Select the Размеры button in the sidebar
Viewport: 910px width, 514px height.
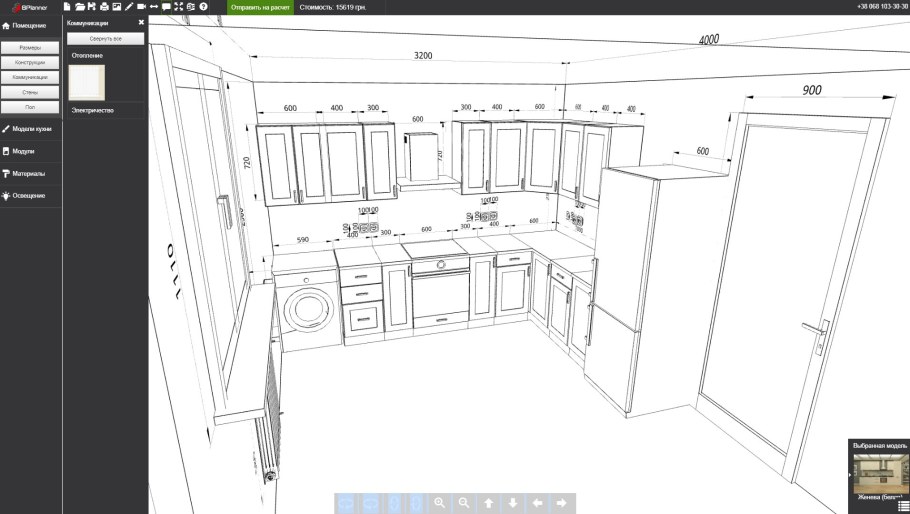(x=29, y=47)
